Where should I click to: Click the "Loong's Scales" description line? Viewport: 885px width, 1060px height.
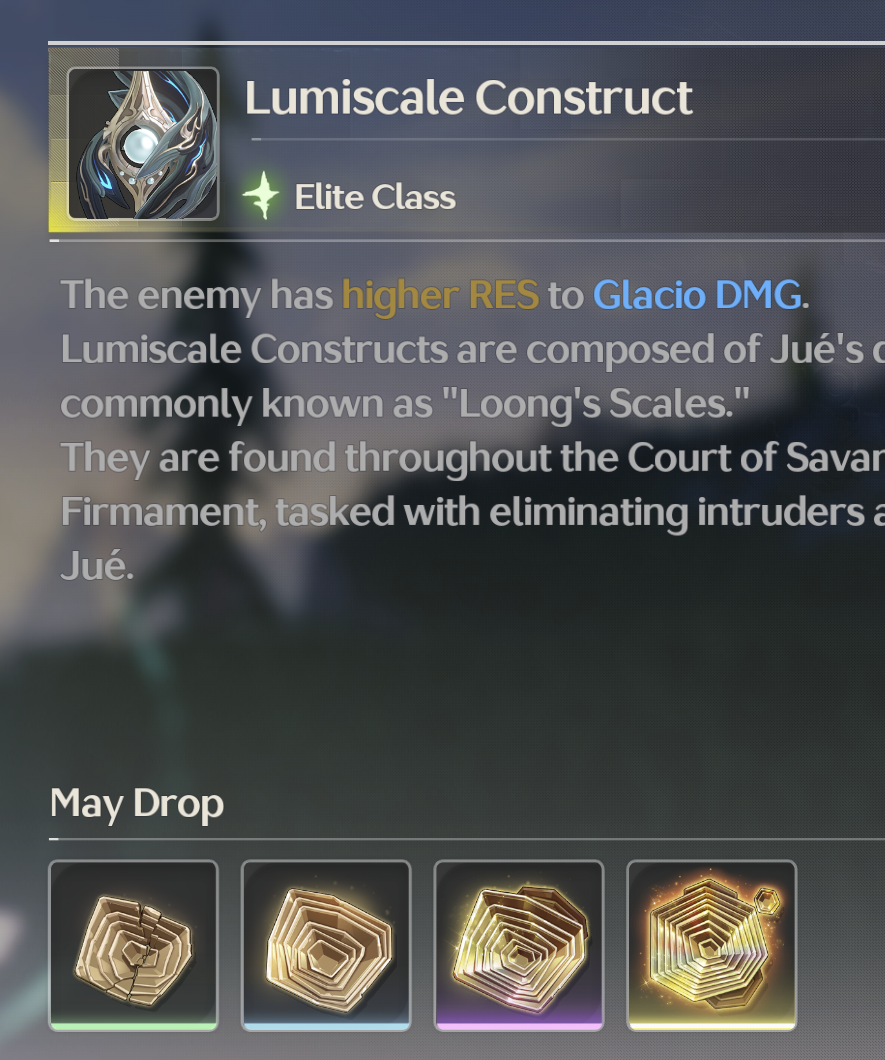[x=405, y=405]
